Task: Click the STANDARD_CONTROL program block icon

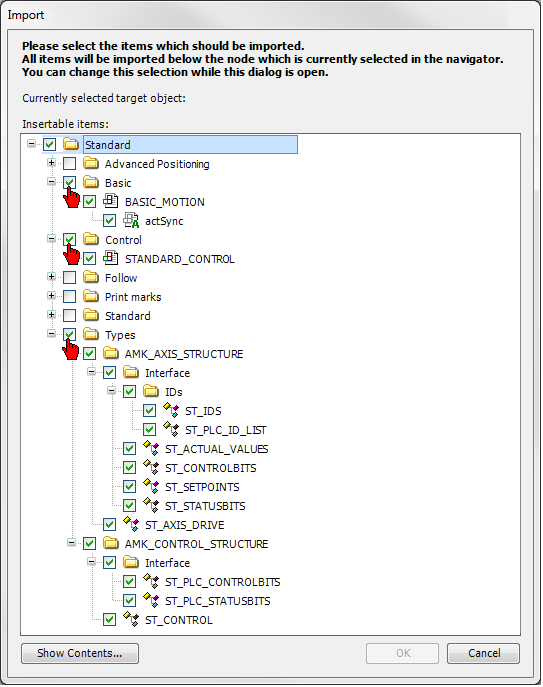Action: [x=110, y=259]
